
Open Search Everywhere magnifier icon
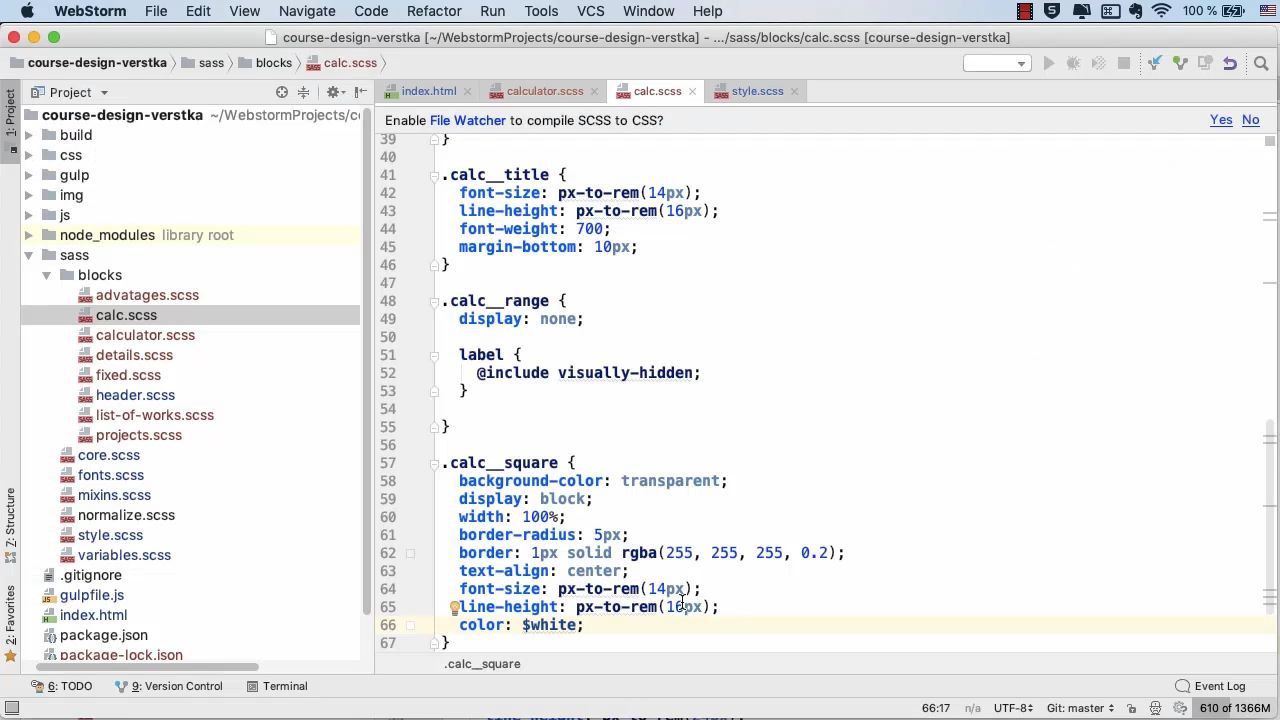pyautogui.click(x=1261, y=63)
